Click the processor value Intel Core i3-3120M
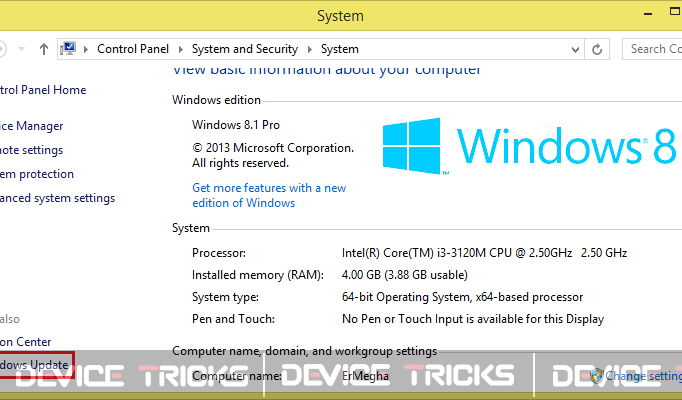The image size is (682, 400). click(485, 253)
